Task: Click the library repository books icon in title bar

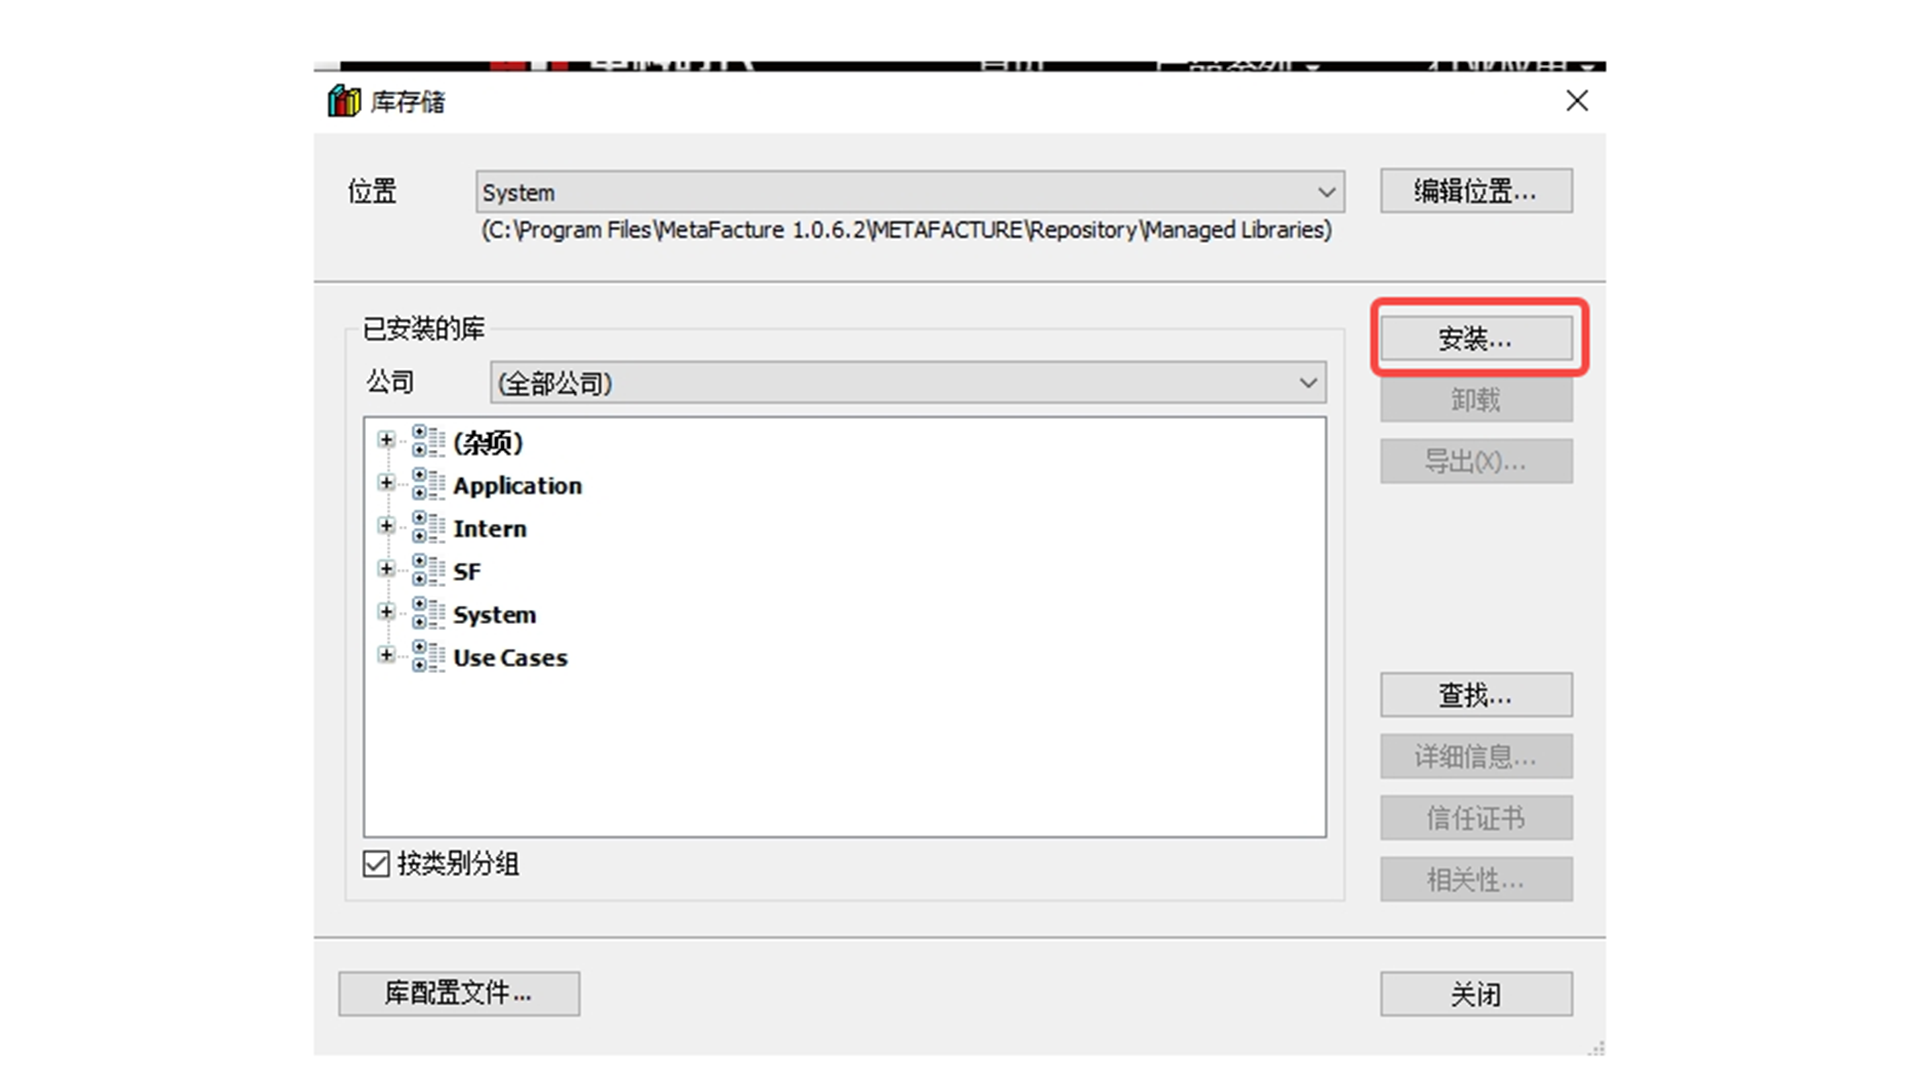Action: pos(343,101)
